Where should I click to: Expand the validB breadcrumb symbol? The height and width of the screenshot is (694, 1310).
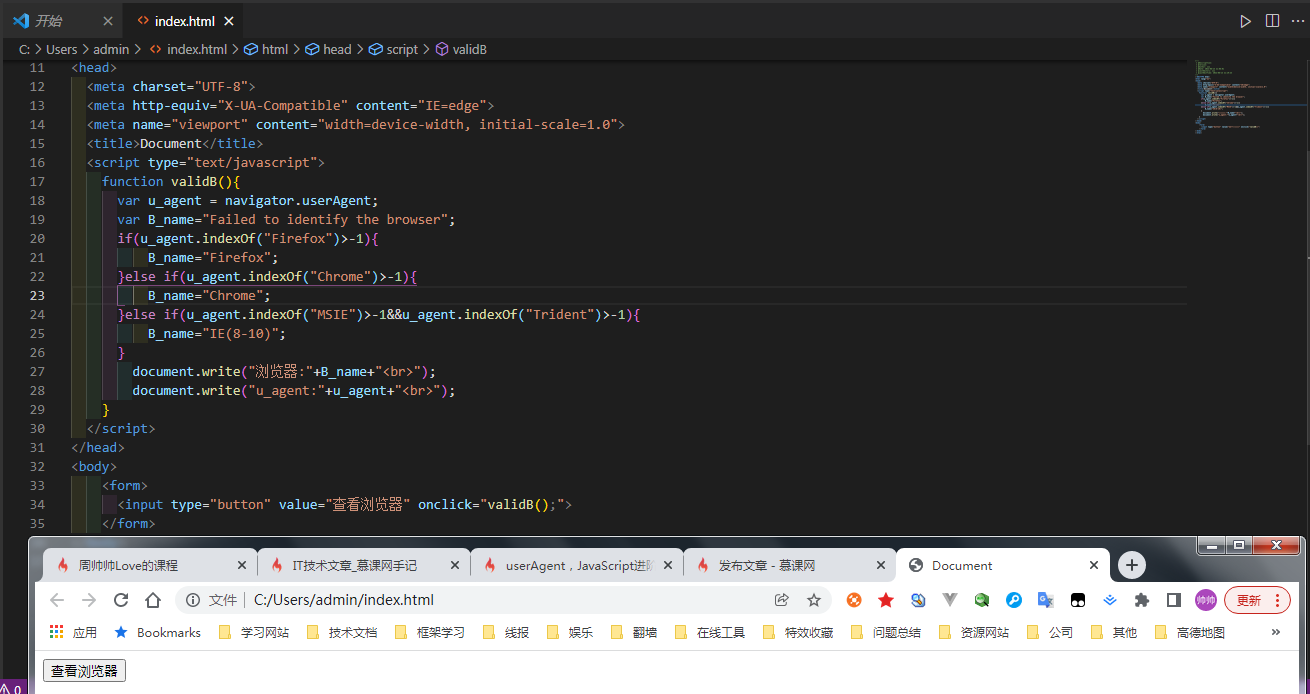pyautogui.click(x=461, y=49)
